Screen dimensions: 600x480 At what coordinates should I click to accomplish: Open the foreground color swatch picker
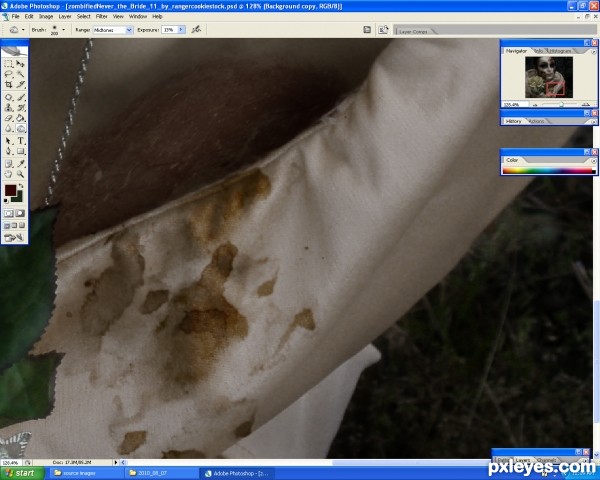pos(10,190)
